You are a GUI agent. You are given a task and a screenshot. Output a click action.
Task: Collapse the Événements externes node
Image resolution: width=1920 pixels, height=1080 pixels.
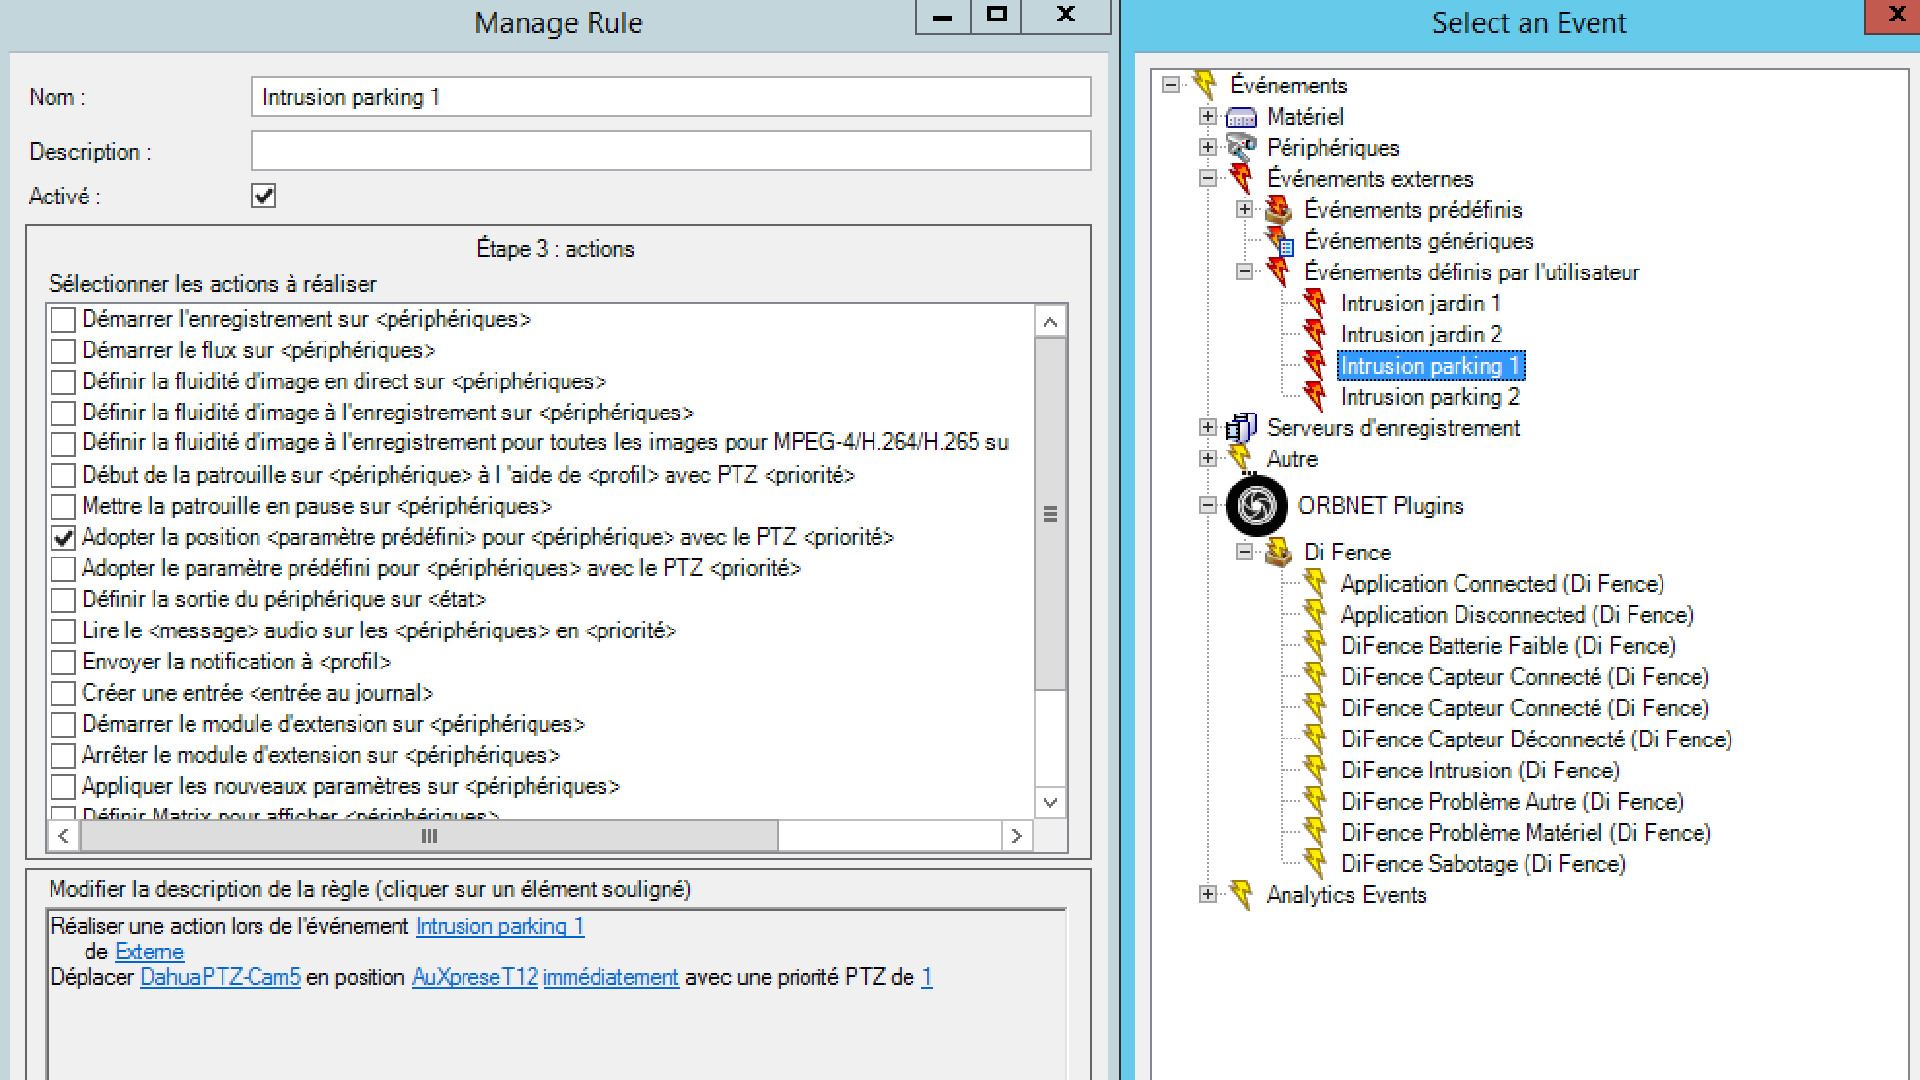point(1208,178)
